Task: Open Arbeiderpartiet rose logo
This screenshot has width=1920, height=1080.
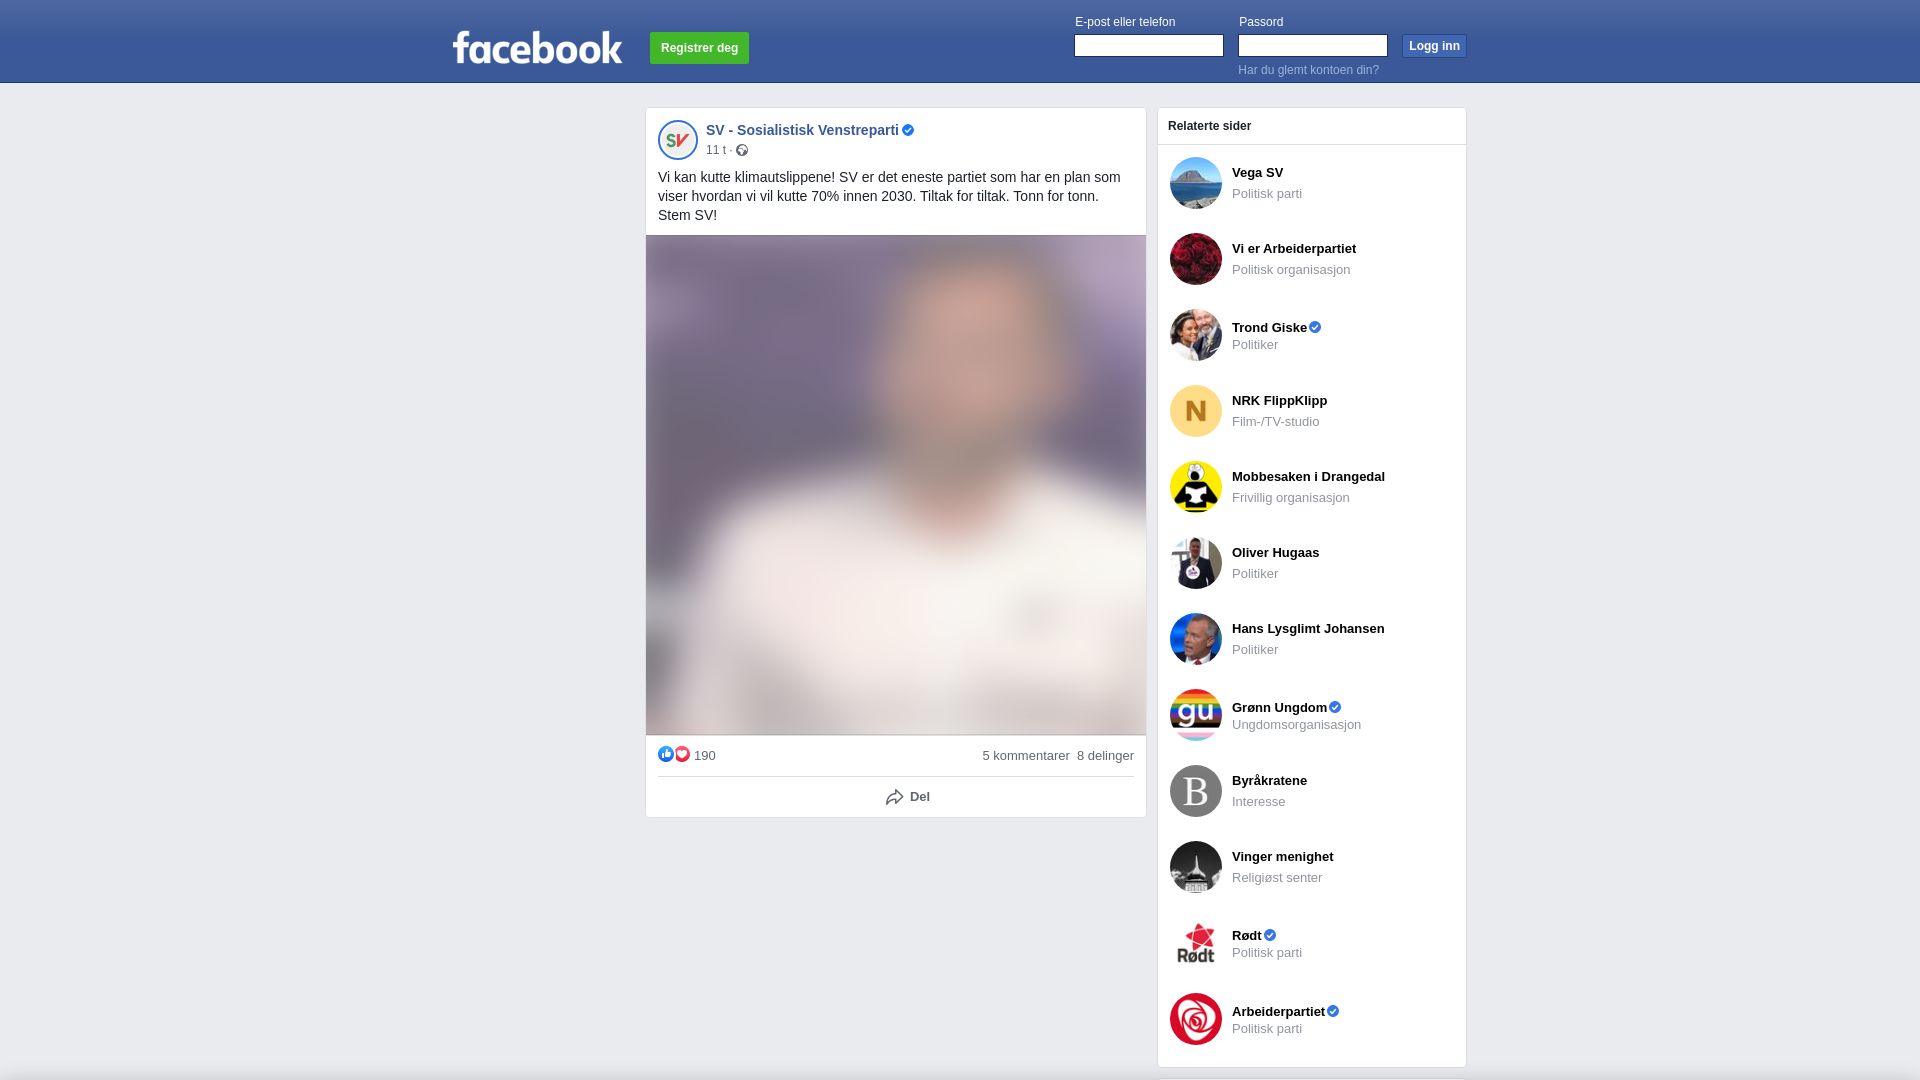Action: pos(1196,1019)
